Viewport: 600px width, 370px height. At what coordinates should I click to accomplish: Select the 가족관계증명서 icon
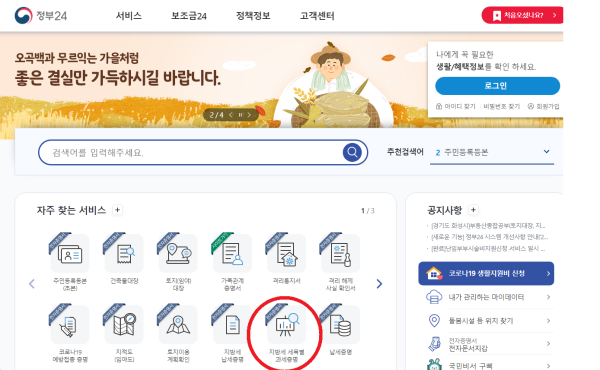point(232,253)
